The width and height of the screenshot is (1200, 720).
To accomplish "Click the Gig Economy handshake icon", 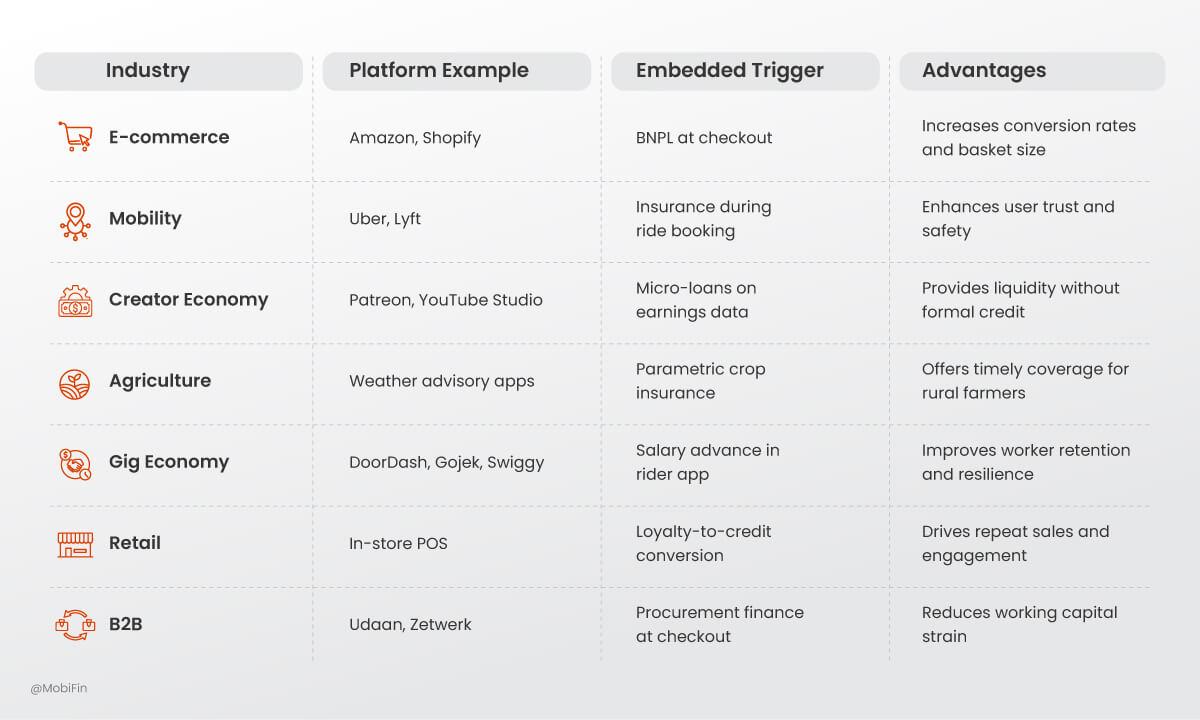I will click(x=75, y=463).
